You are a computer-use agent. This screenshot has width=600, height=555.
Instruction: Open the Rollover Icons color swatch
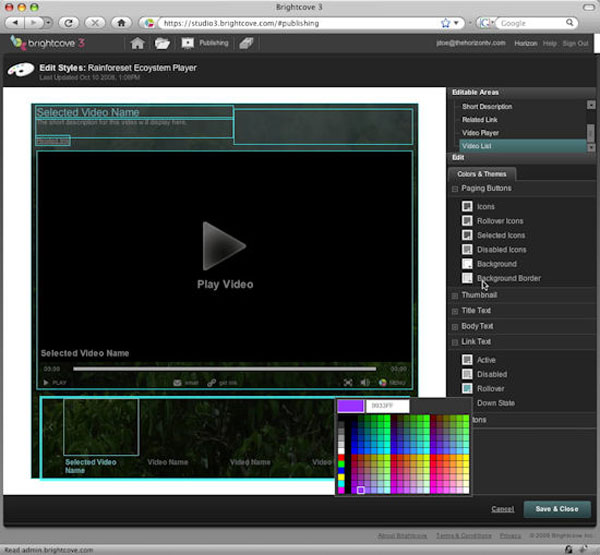[x=467, y=221]
